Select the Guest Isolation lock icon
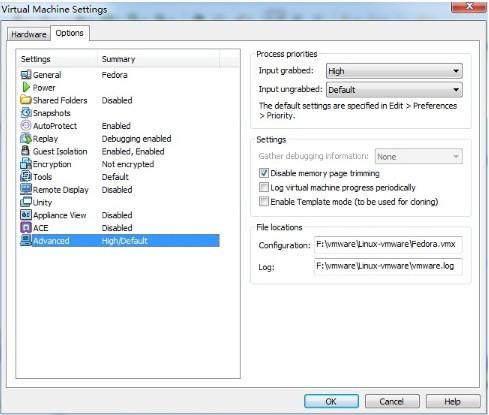The image size is (489, 415). [x=25, y=151]
